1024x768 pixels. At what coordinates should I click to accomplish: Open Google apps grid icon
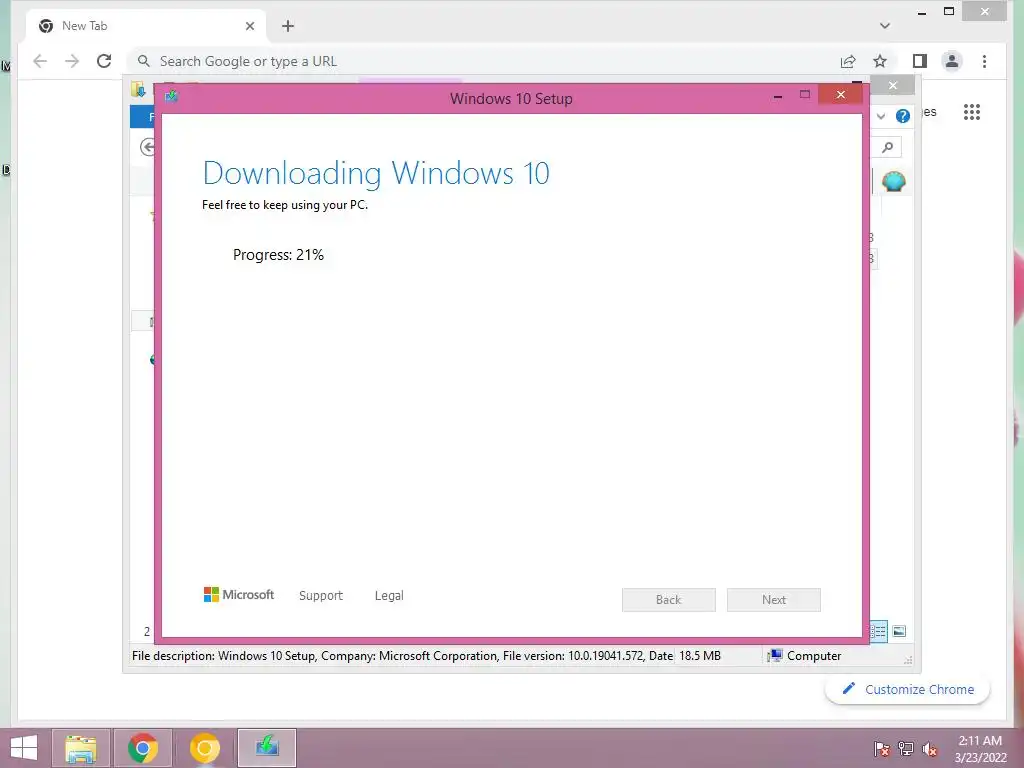[x=972, y=112]
